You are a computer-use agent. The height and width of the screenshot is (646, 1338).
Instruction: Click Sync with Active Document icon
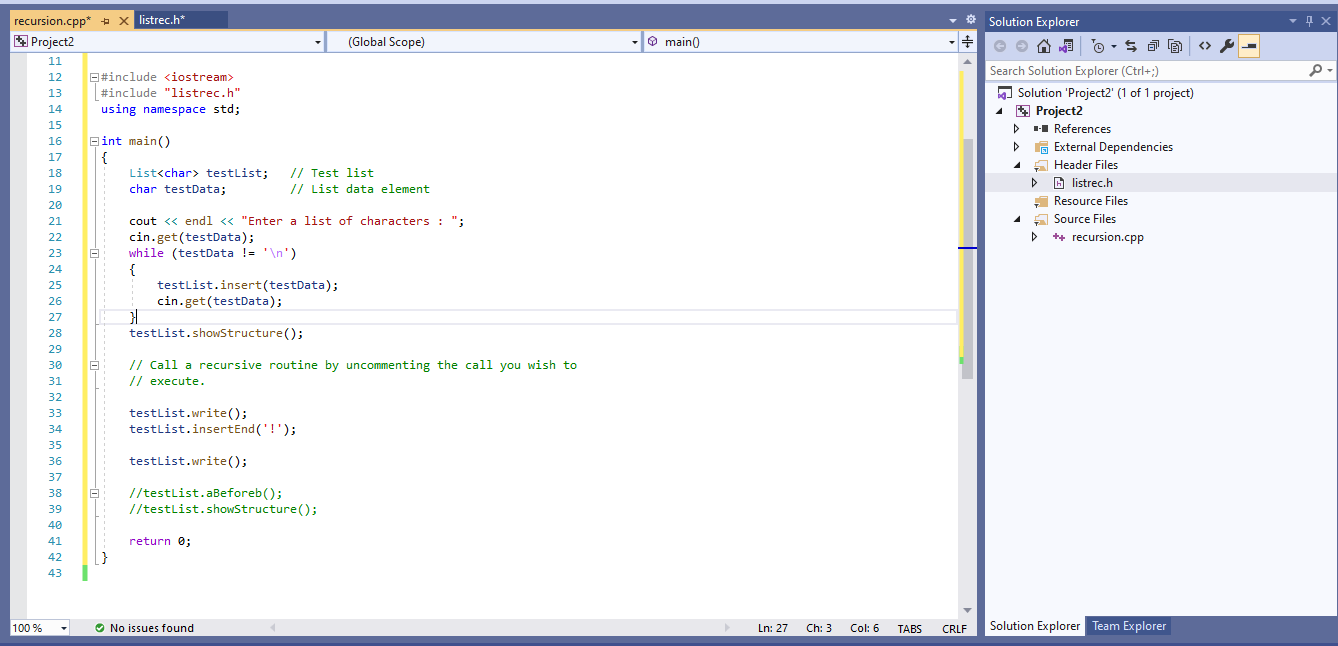[x=1130, y=46]
